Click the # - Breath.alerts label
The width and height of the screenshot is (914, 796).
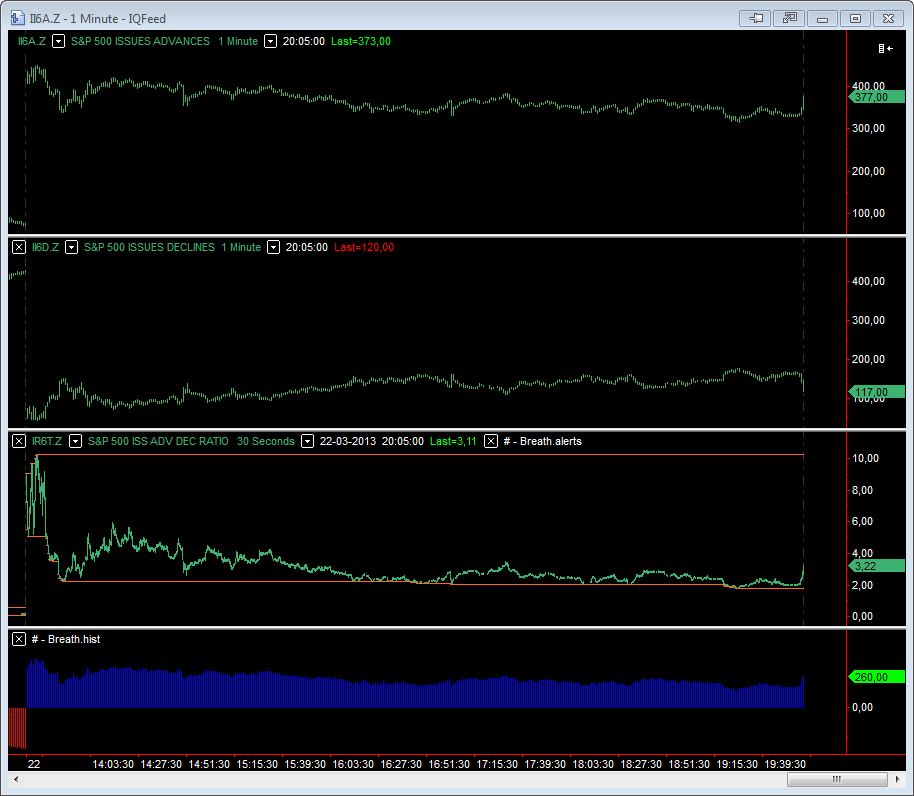point(543,441)
